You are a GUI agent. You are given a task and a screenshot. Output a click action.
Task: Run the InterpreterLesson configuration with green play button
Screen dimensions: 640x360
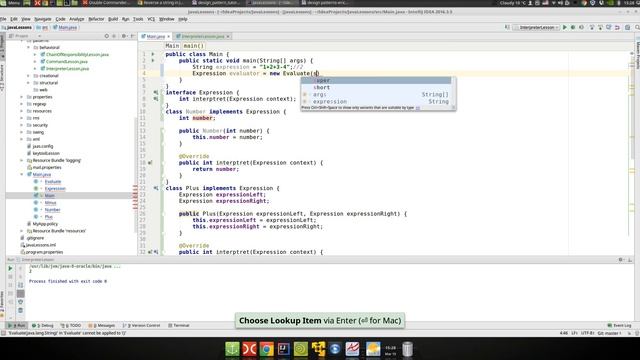coord(565,27)
